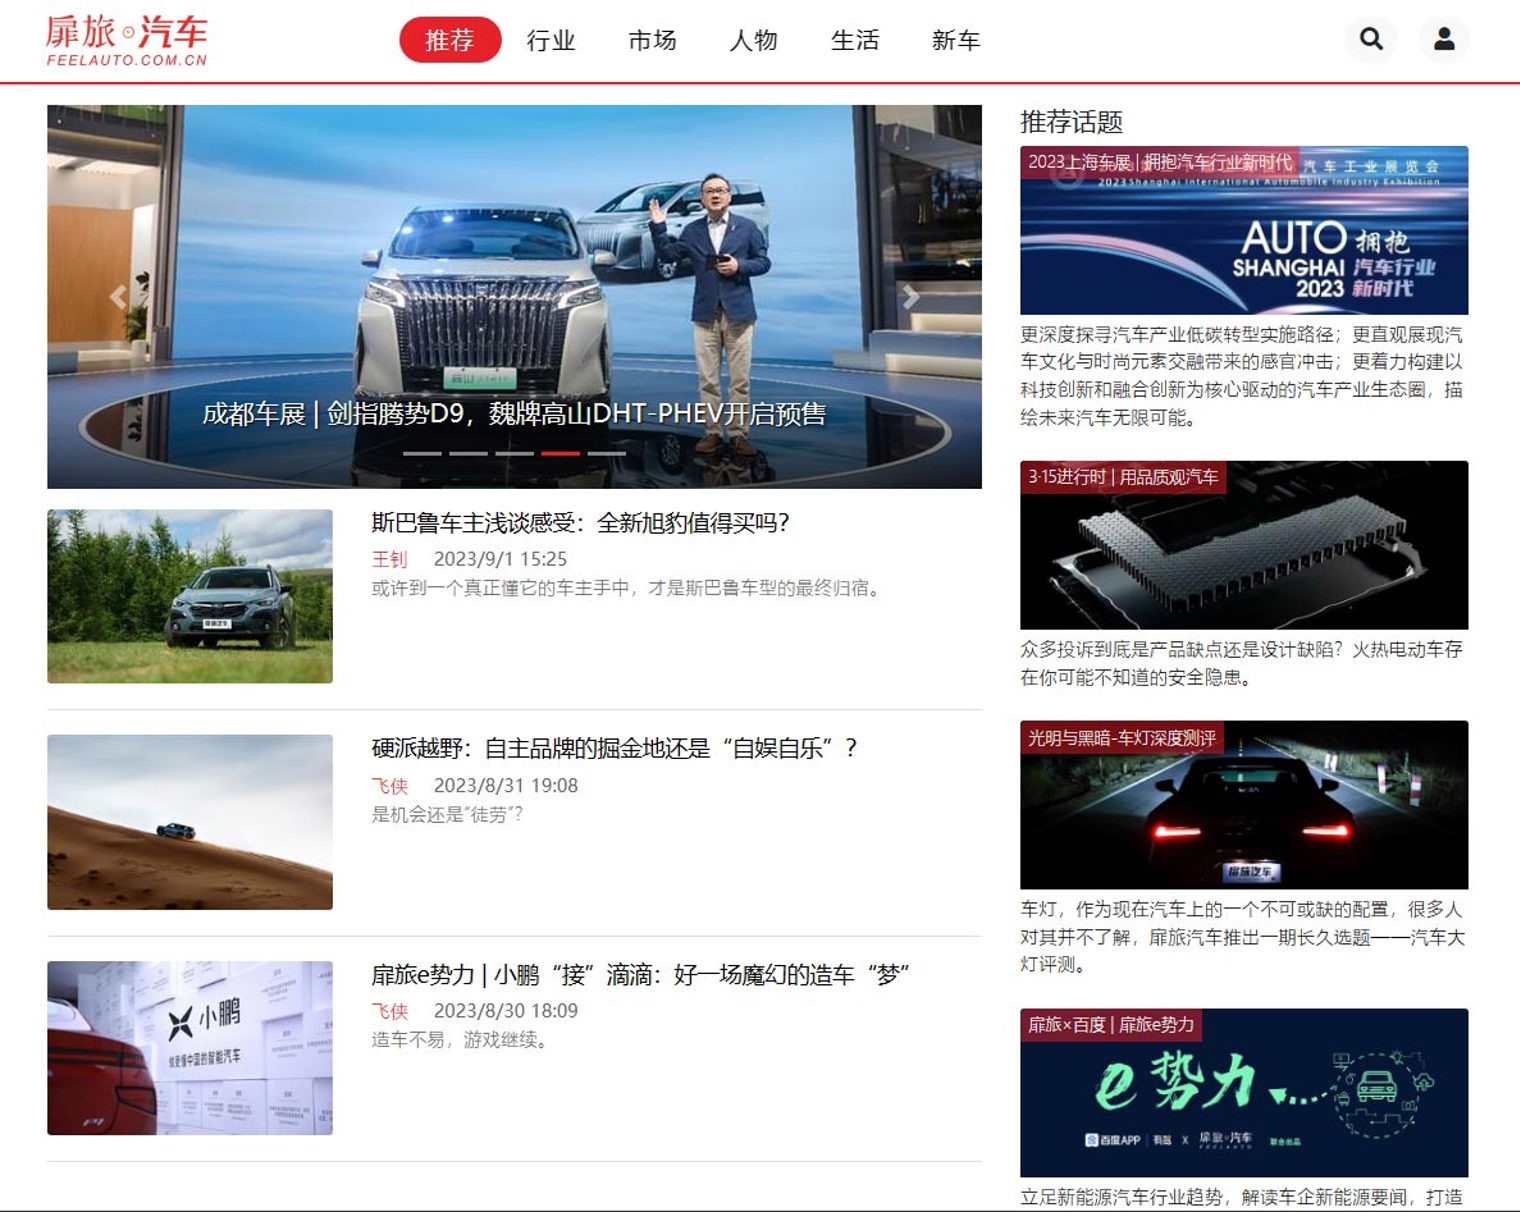
Task: Advance carousel with the right arrow
Action: click(x=910, y=297)
